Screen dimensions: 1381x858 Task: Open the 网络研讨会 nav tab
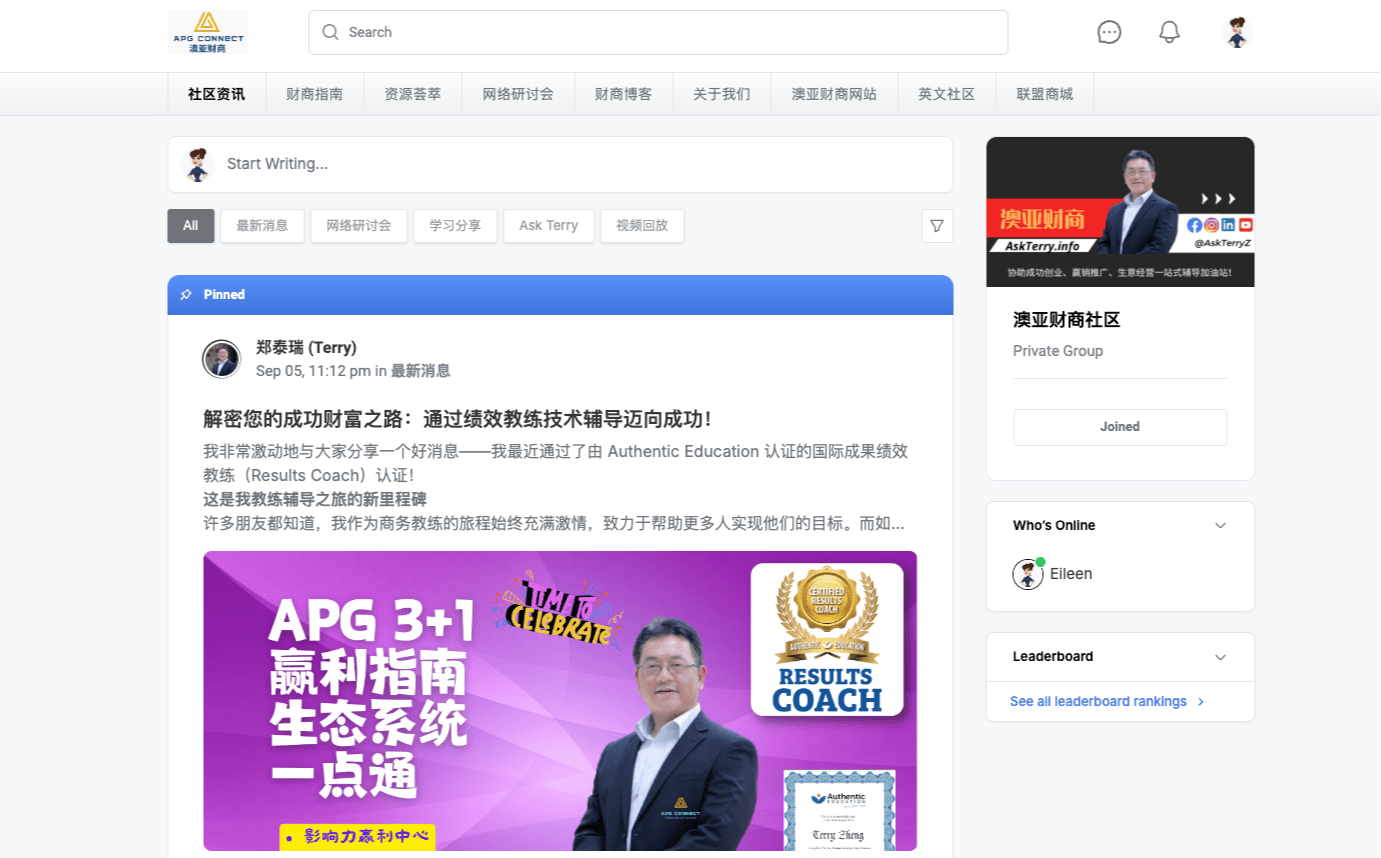(x=518, y=94)
